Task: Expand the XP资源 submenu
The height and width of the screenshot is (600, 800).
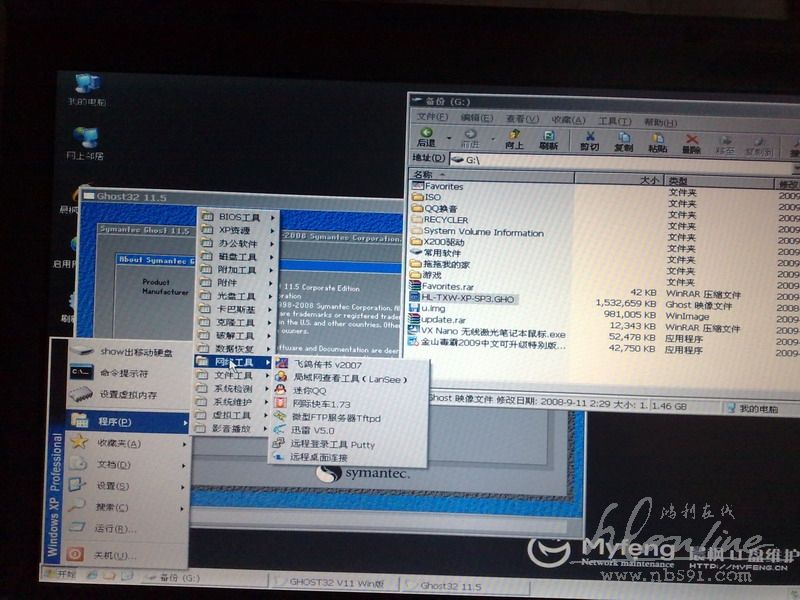Action: pyautogui.click(x=238, y=230)
